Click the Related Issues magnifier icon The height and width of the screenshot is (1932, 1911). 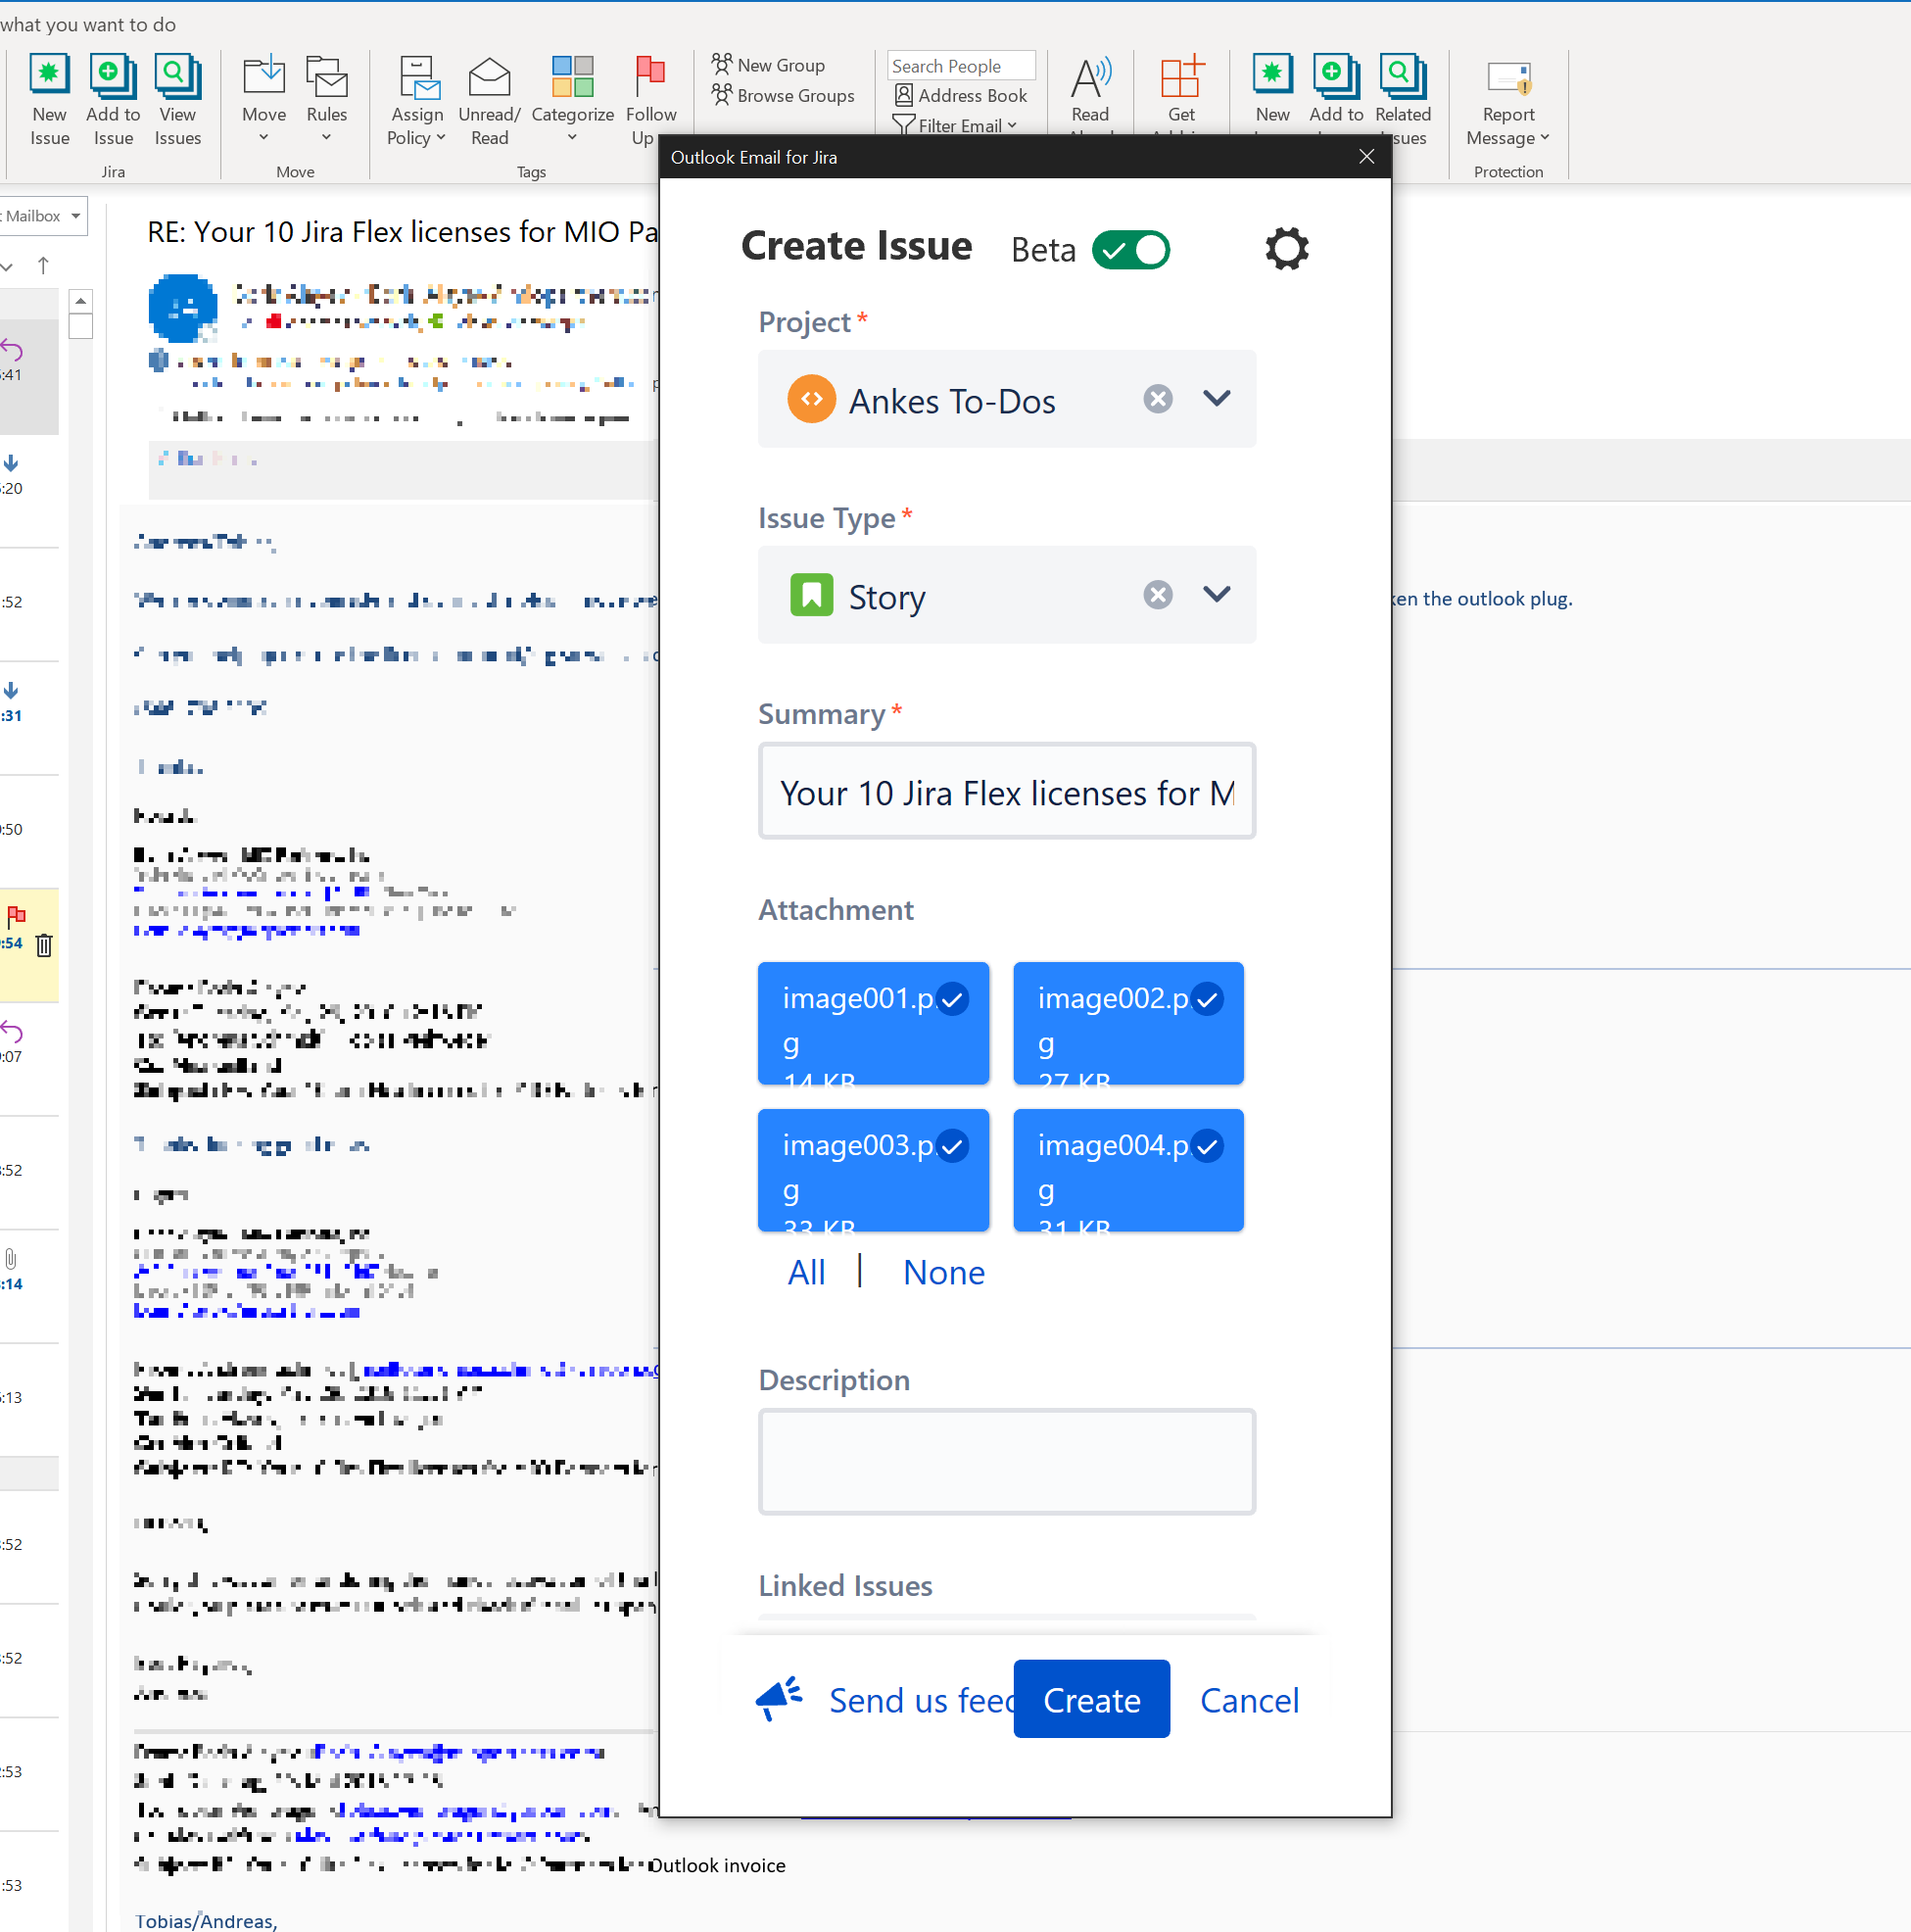(x=1401, y=75)
